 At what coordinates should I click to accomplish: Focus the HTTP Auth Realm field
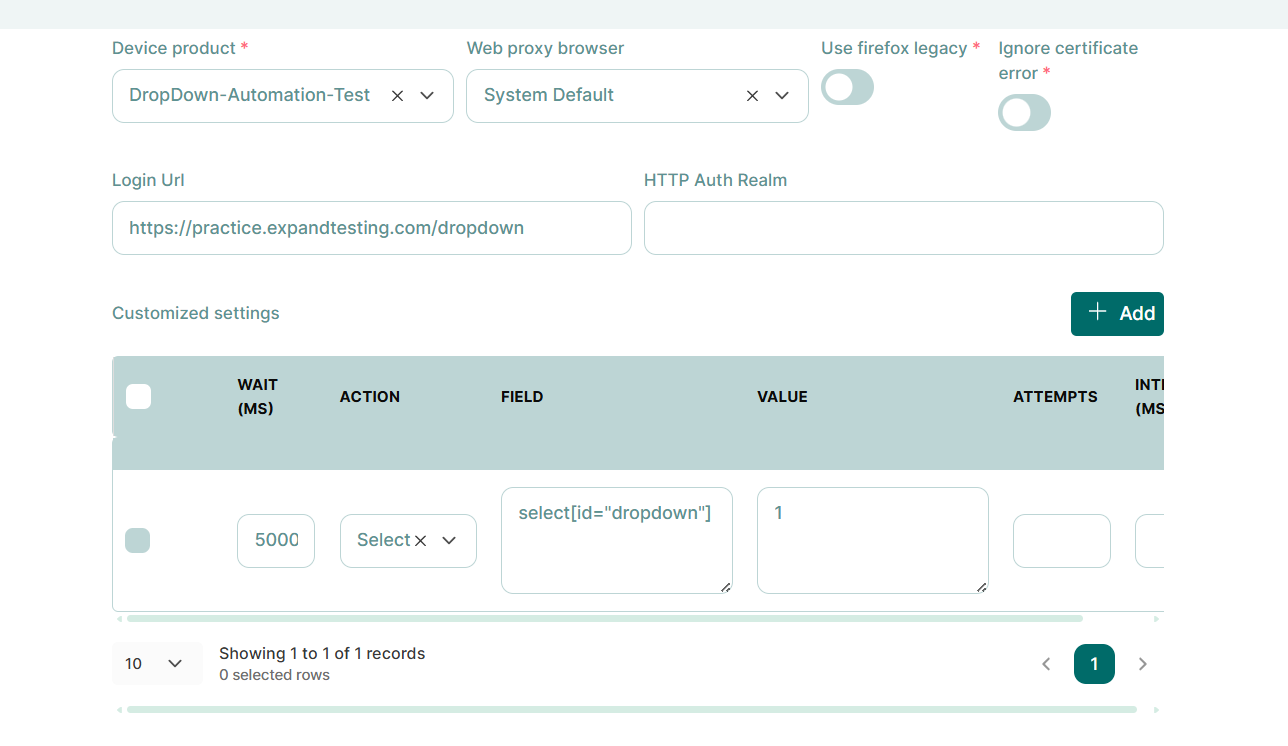pyautogui.click(x=903, y=228)
